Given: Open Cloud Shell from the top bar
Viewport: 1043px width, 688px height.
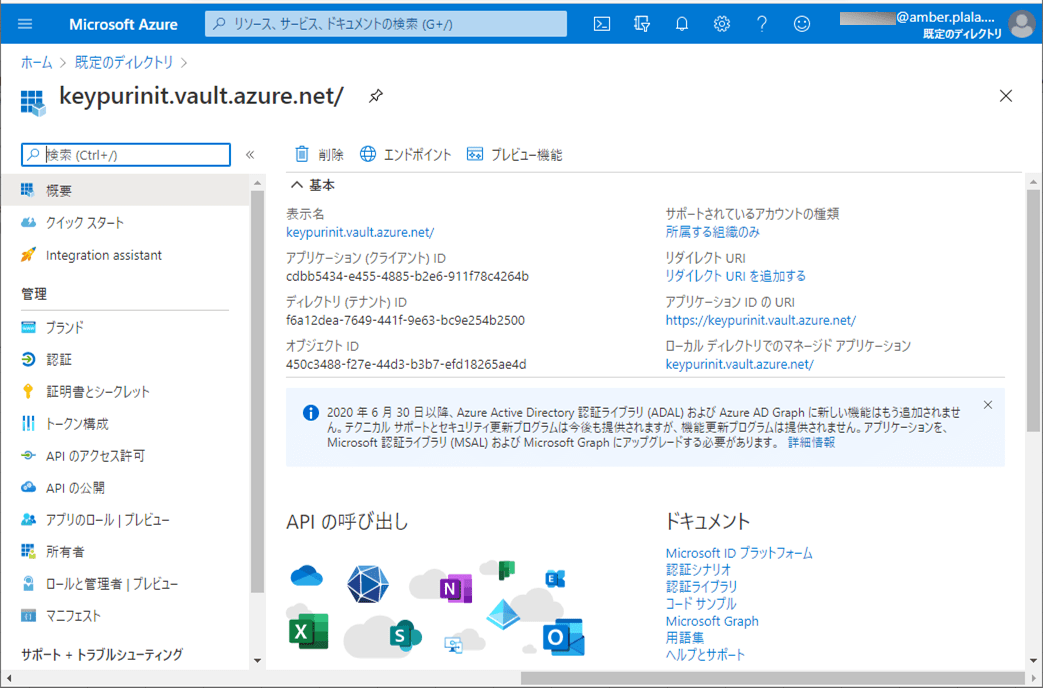Looking at the screenshot, I should click(x=601, y=24).
